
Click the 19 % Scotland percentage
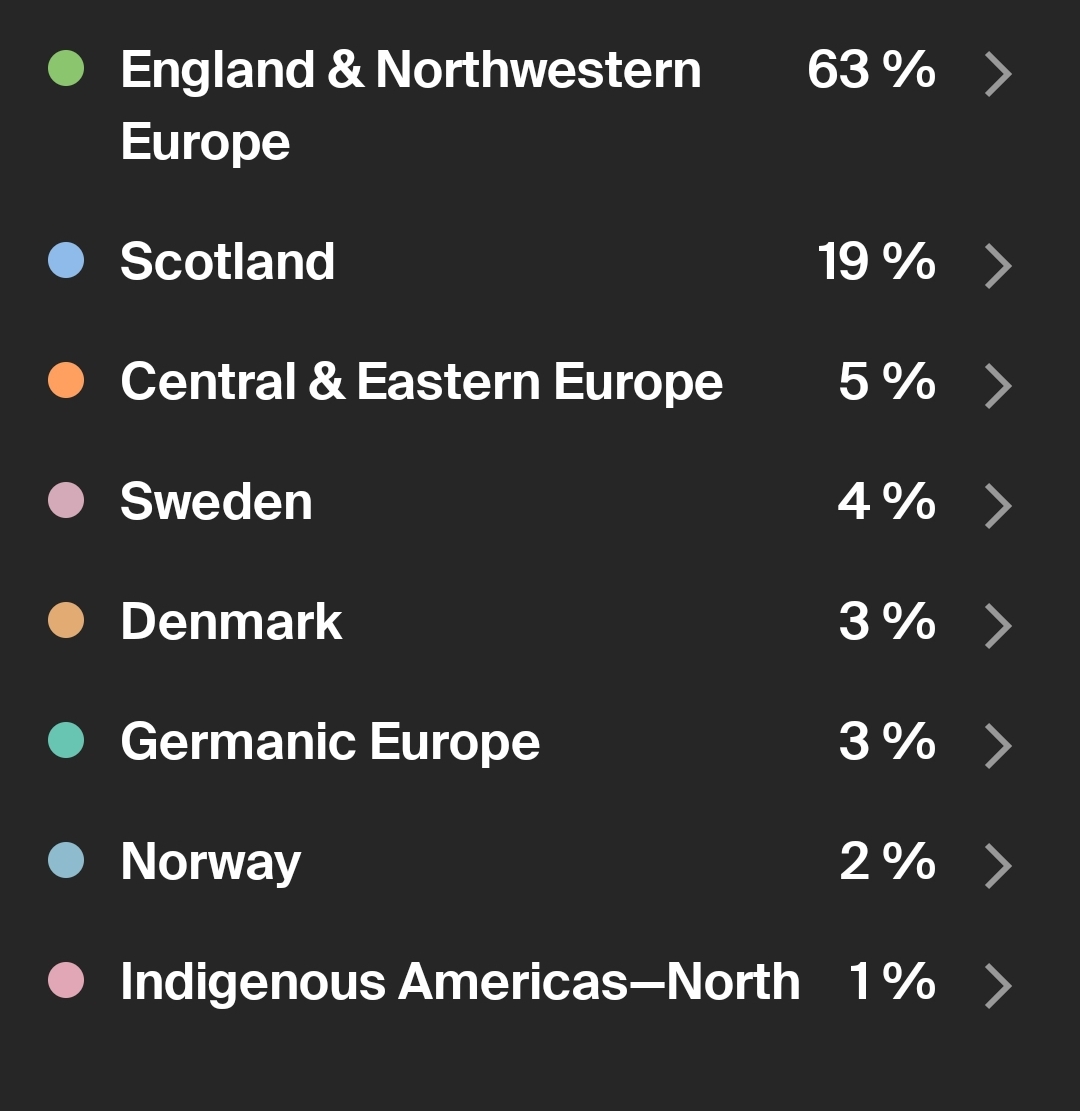tap(876, 262)
